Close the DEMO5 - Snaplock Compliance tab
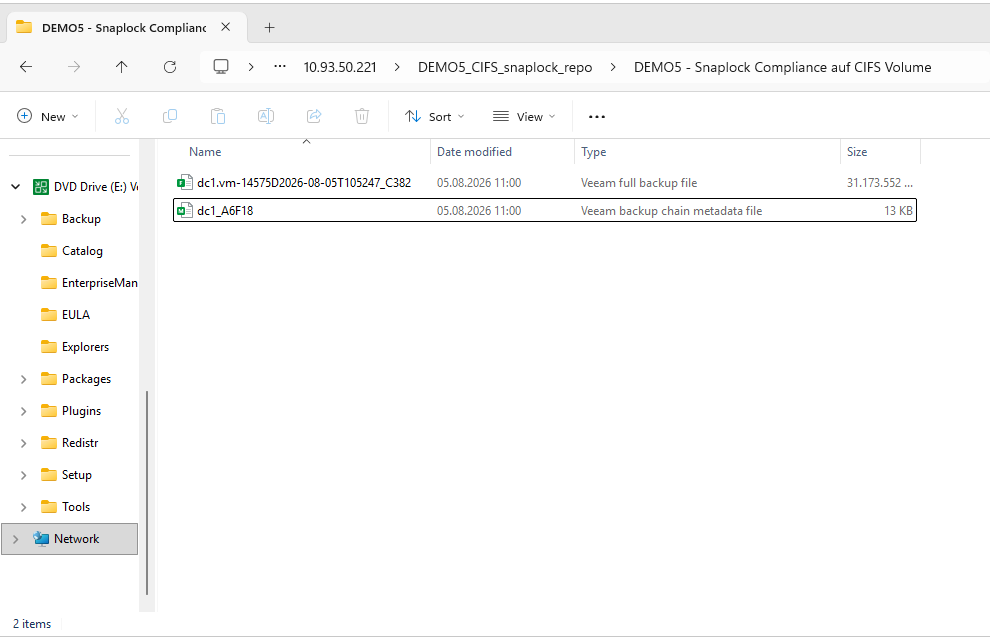 pyautogui.click(x=225, y=27)
